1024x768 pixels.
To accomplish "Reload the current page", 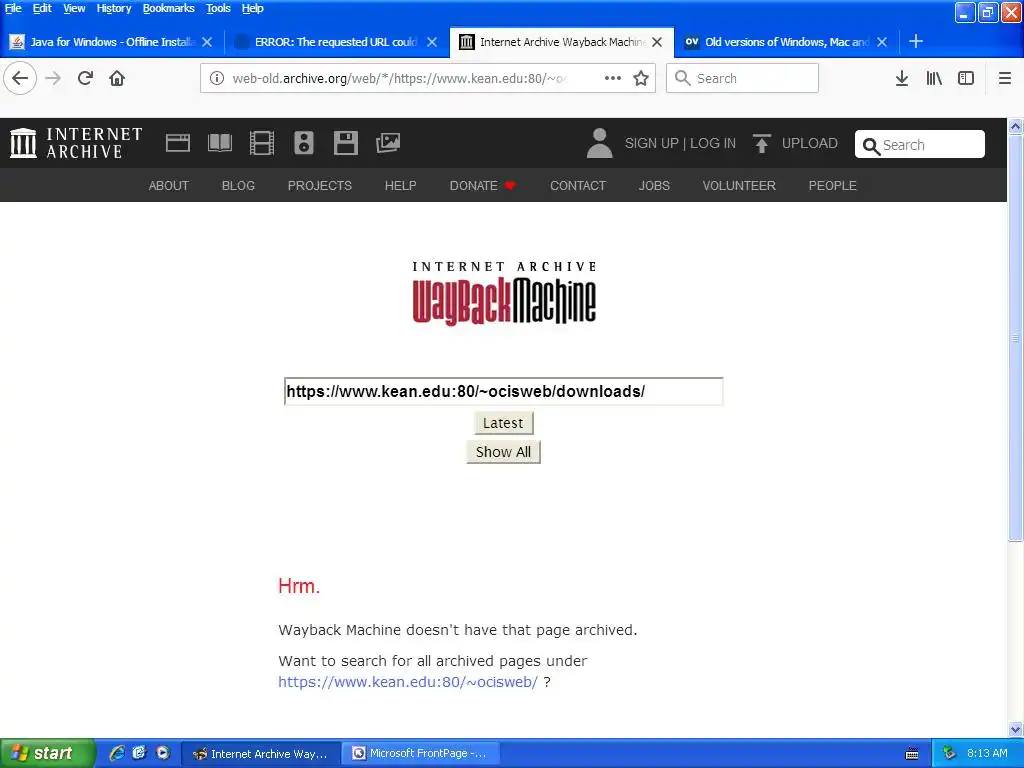I will point(85,78).
